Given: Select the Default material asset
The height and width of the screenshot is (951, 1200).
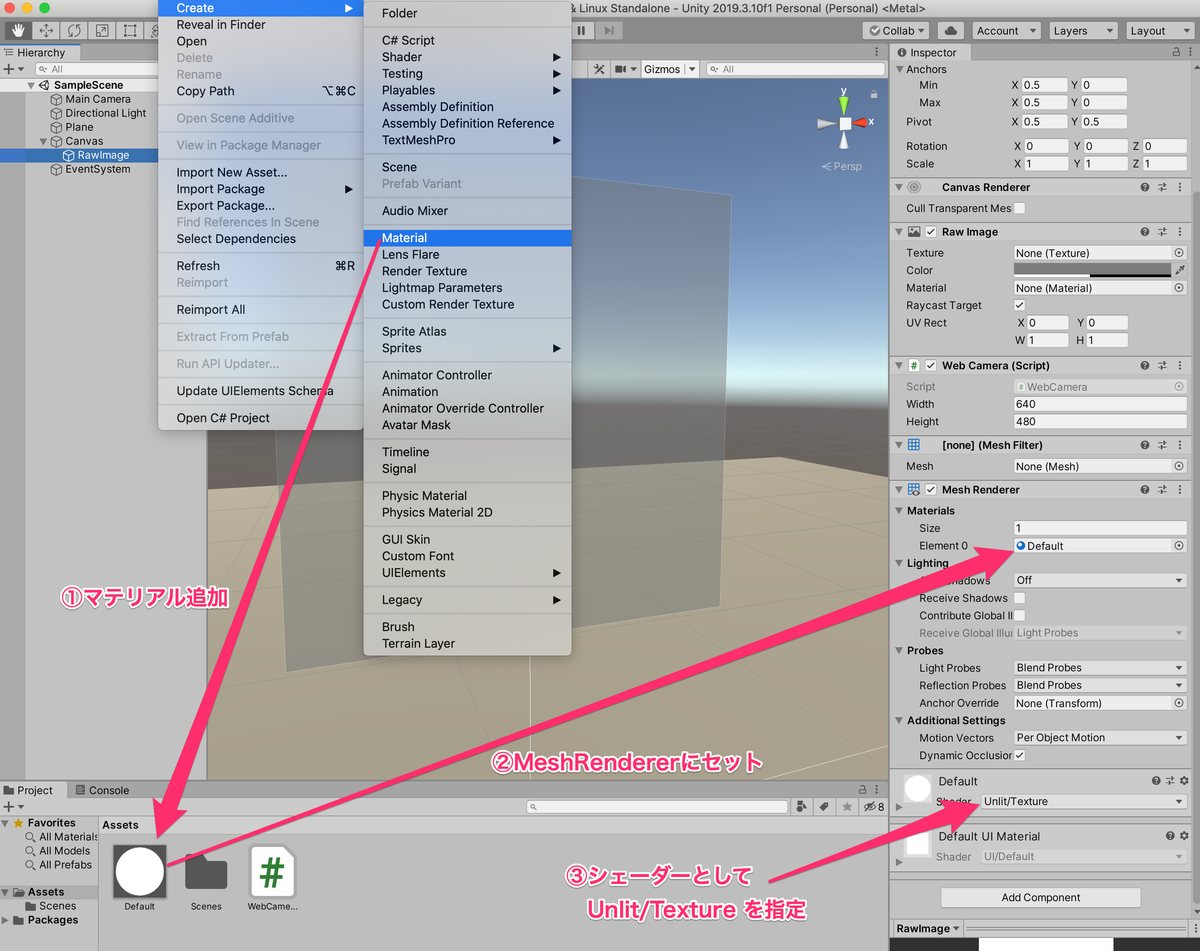Looking at the screenshot, I should 140,876.
